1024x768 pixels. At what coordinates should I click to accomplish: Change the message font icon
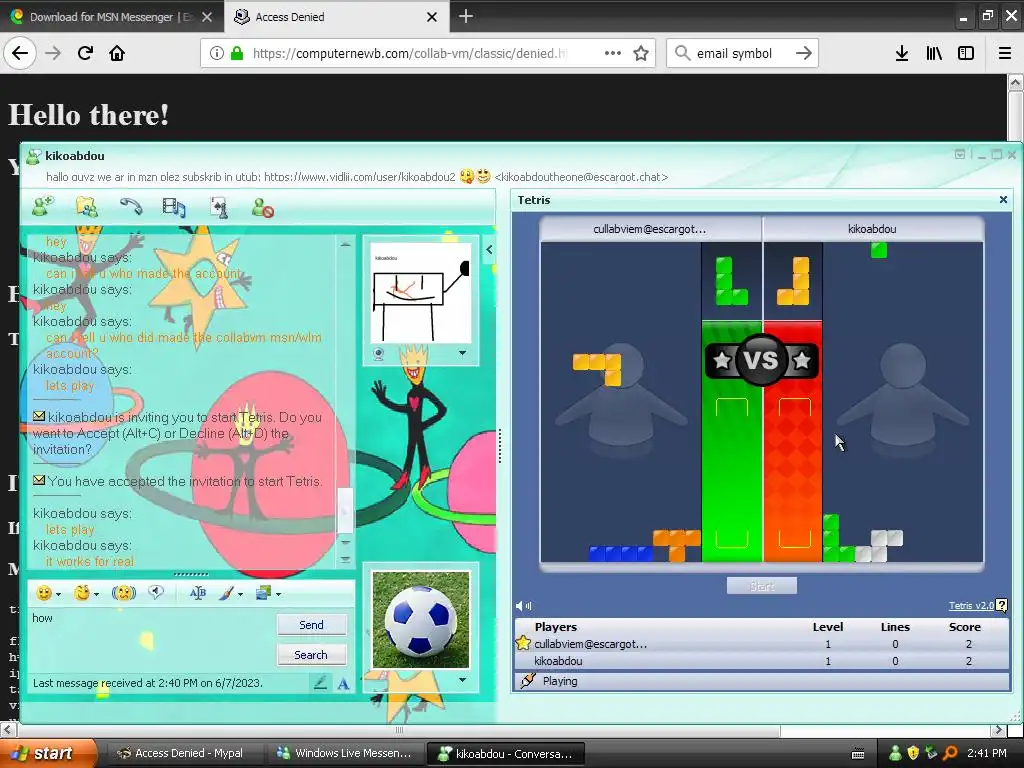197,593
